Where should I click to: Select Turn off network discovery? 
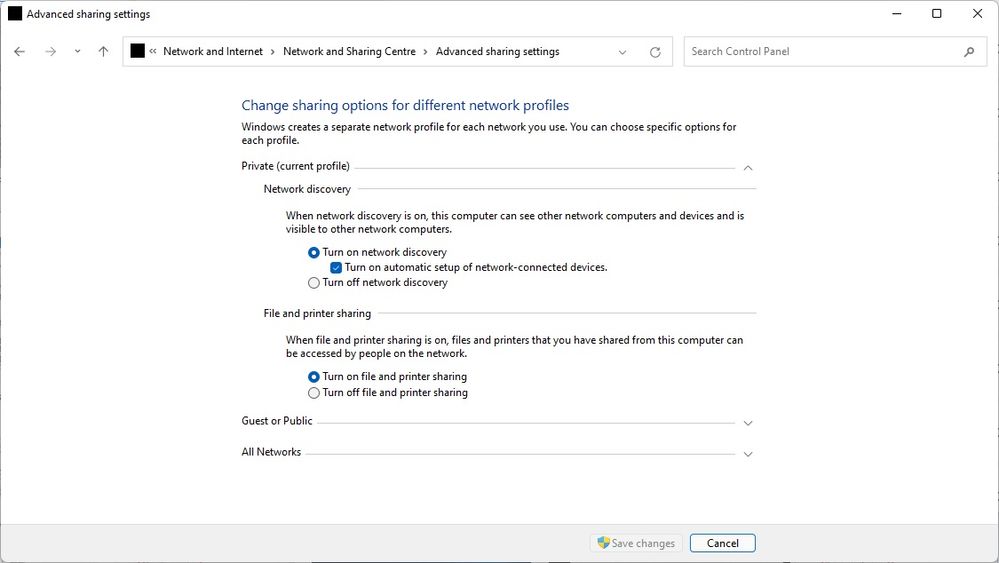(314, 283)
